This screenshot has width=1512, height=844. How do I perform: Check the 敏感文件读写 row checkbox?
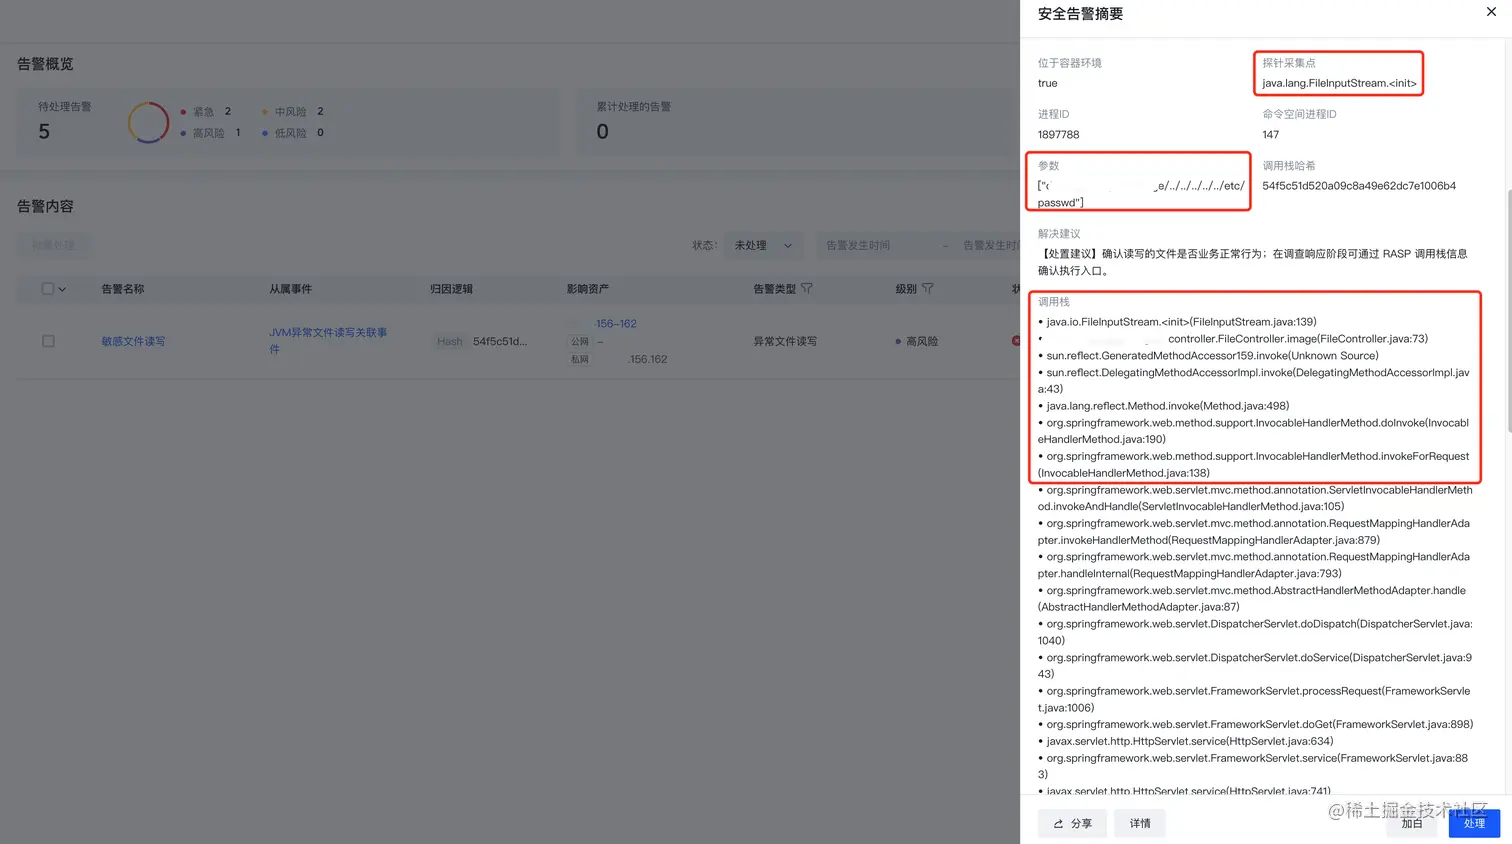tap(48, 341)
